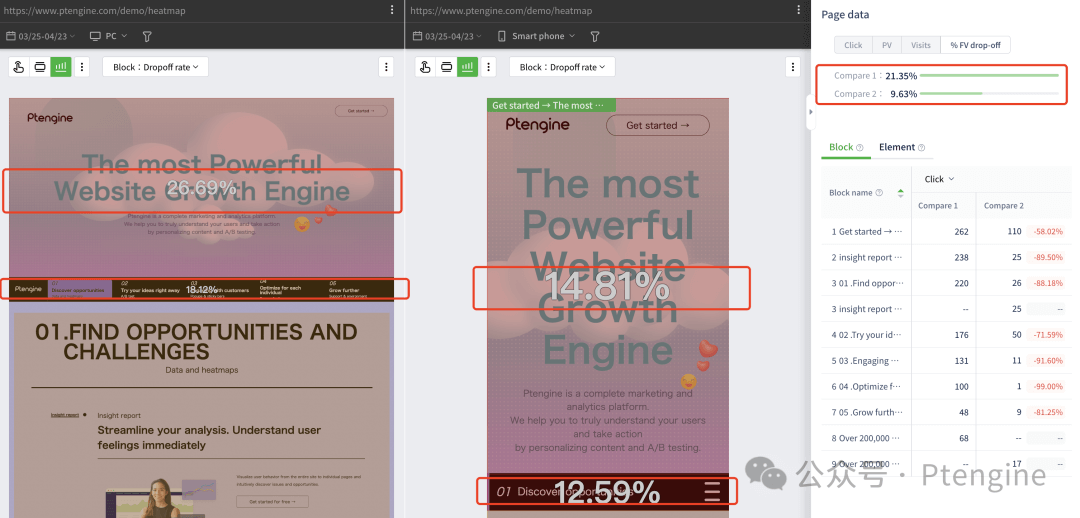Select the click heatmap icon in PC panel
The image size is (1080, 518).
(x=18, y=67)
